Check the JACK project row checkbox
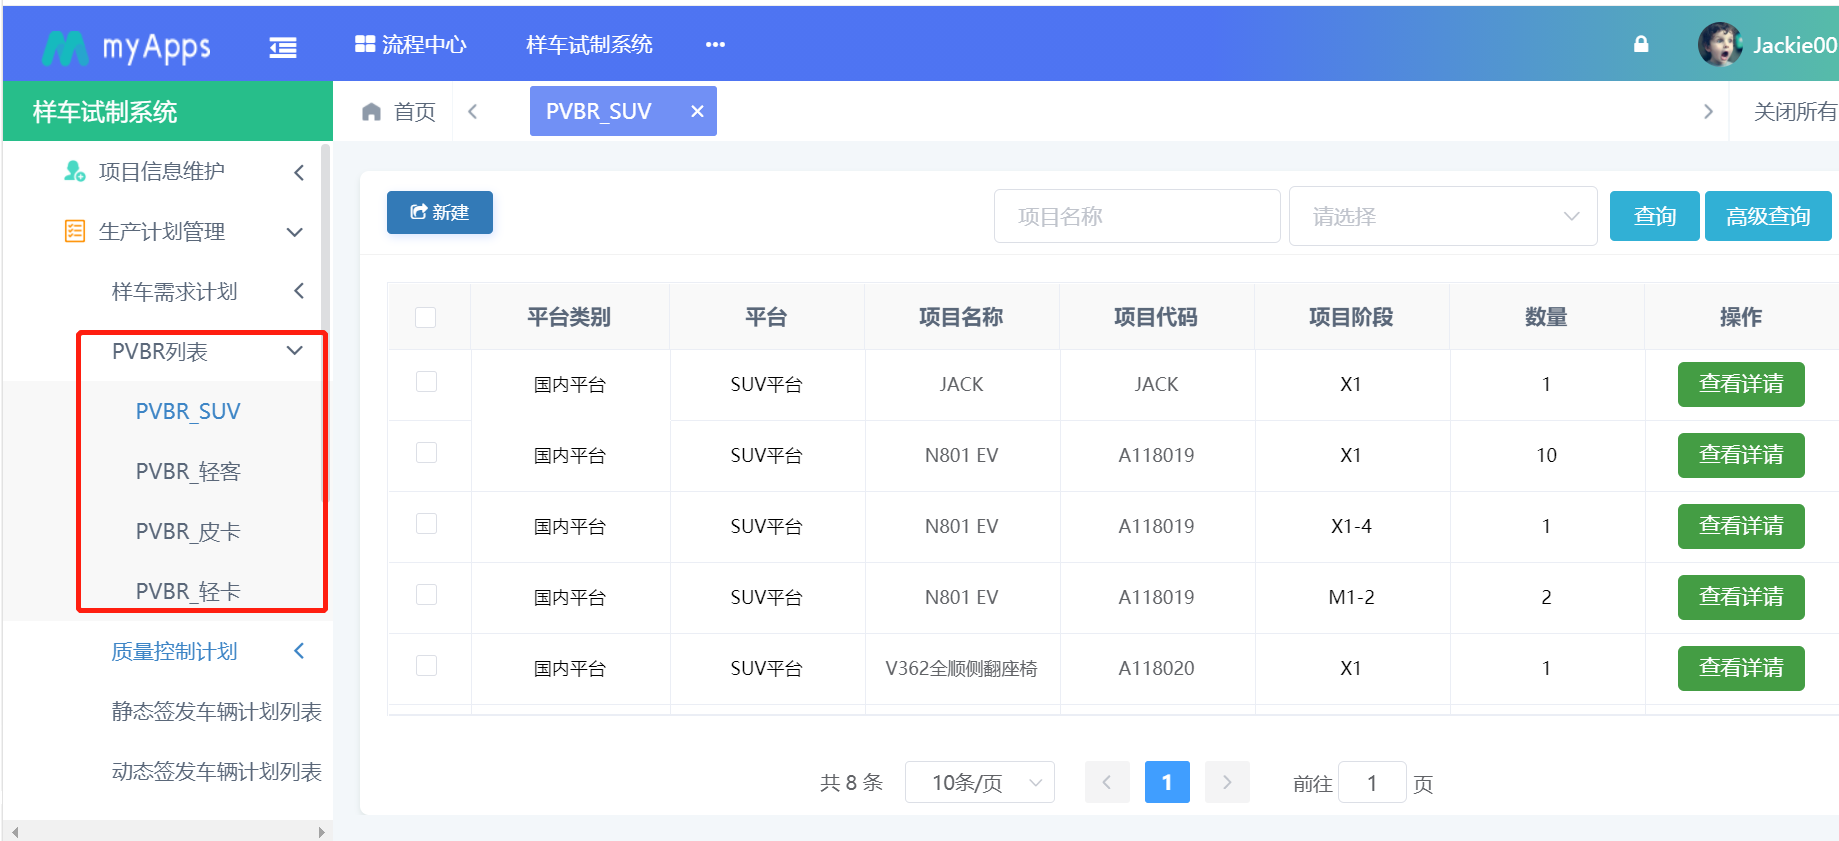Viewport: 1839px width, 841px height. (x=426, y=382)
